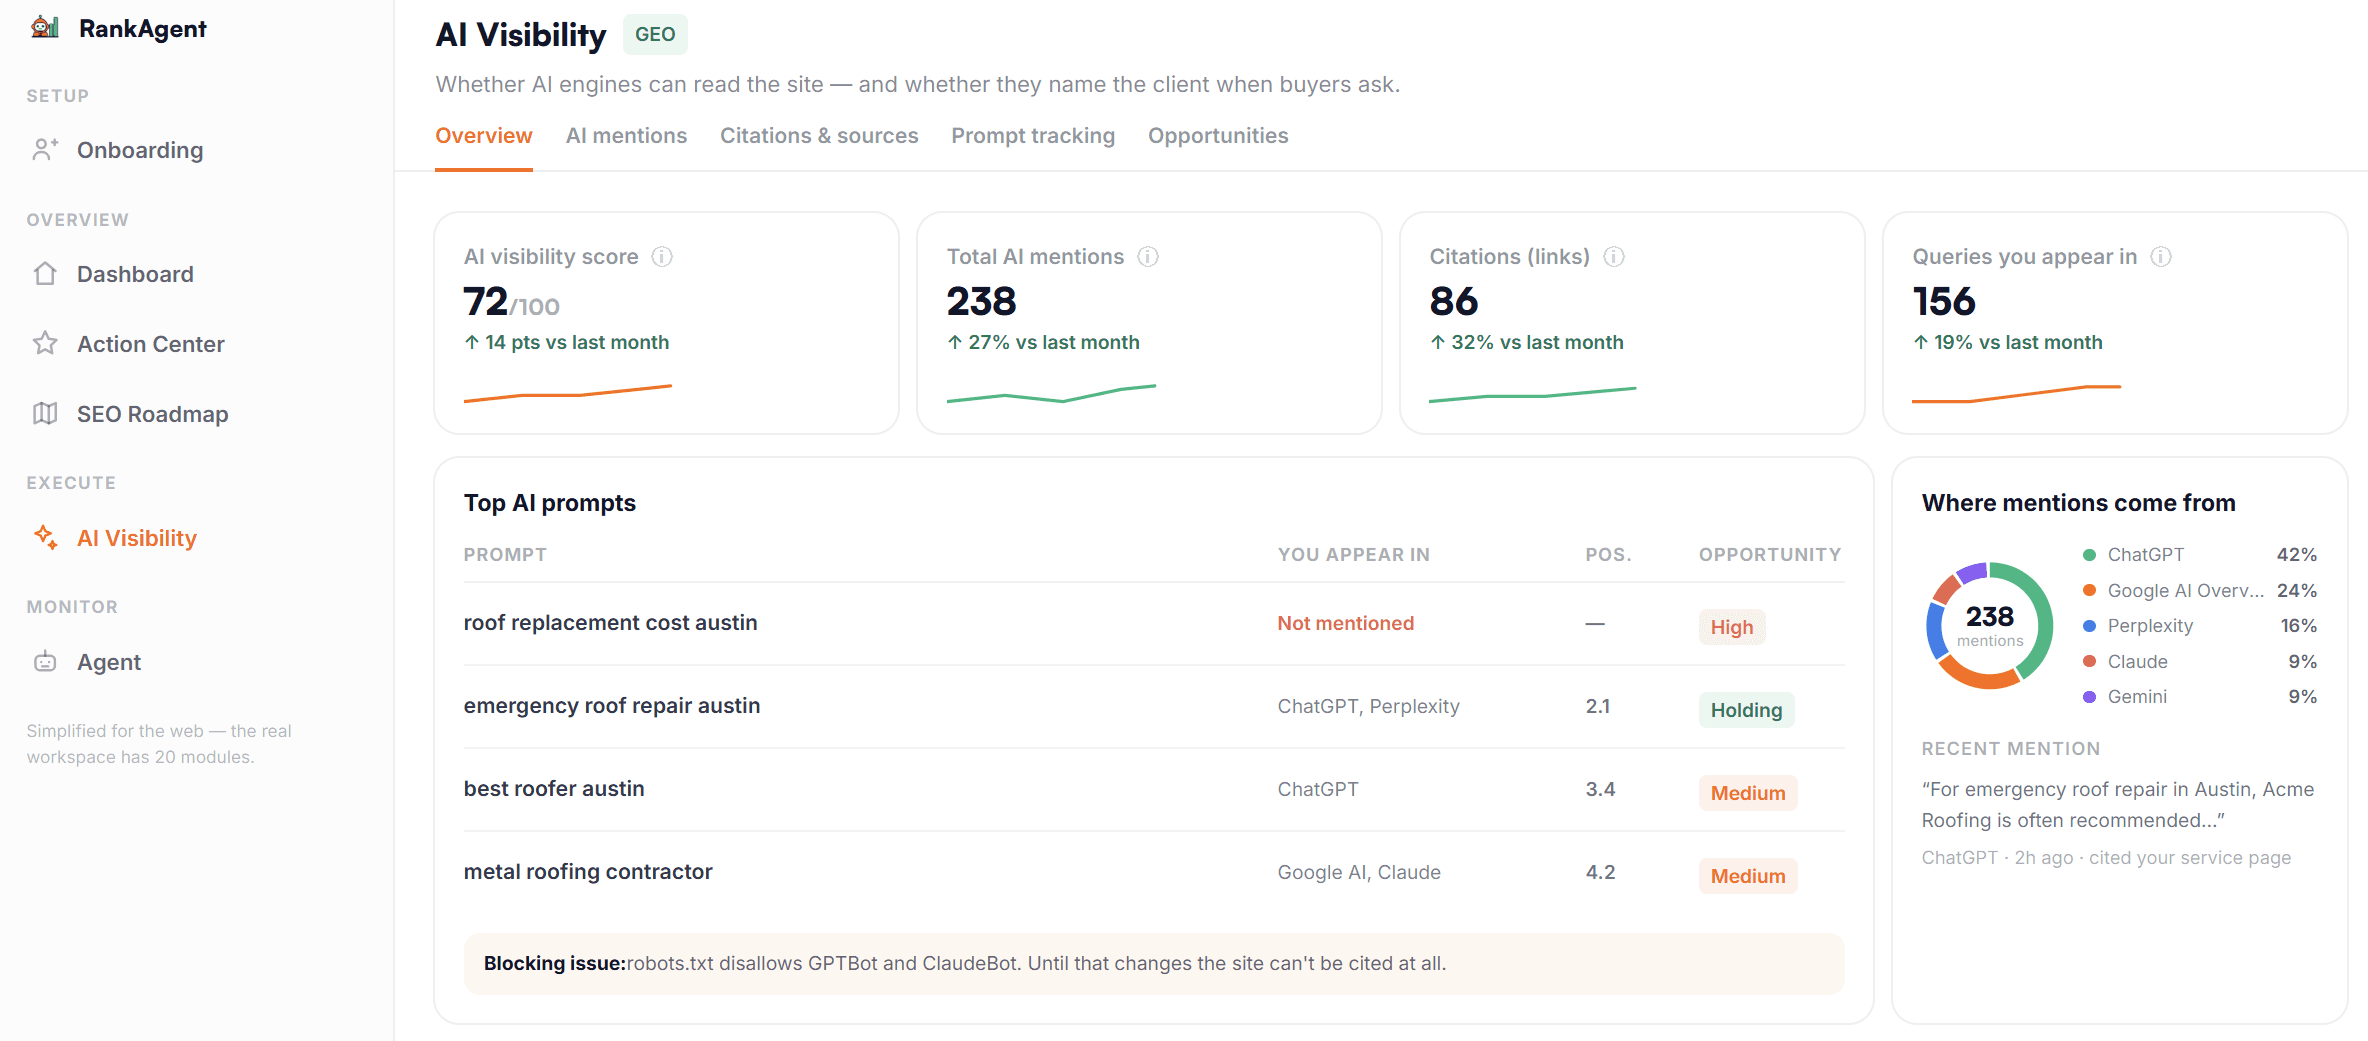This screenshot has height=1041, width=2368.
Task: Click the POS. column header
Action: [x=1608, y=555]
